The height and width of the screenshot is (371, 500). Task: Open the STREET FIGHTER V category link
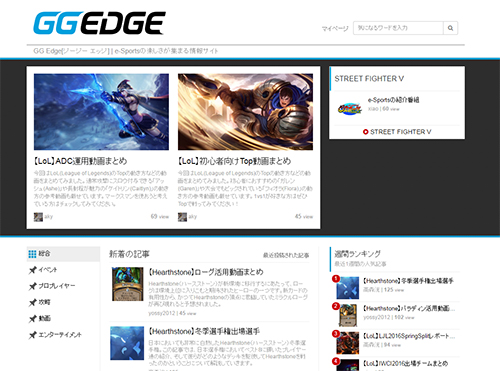401,132
